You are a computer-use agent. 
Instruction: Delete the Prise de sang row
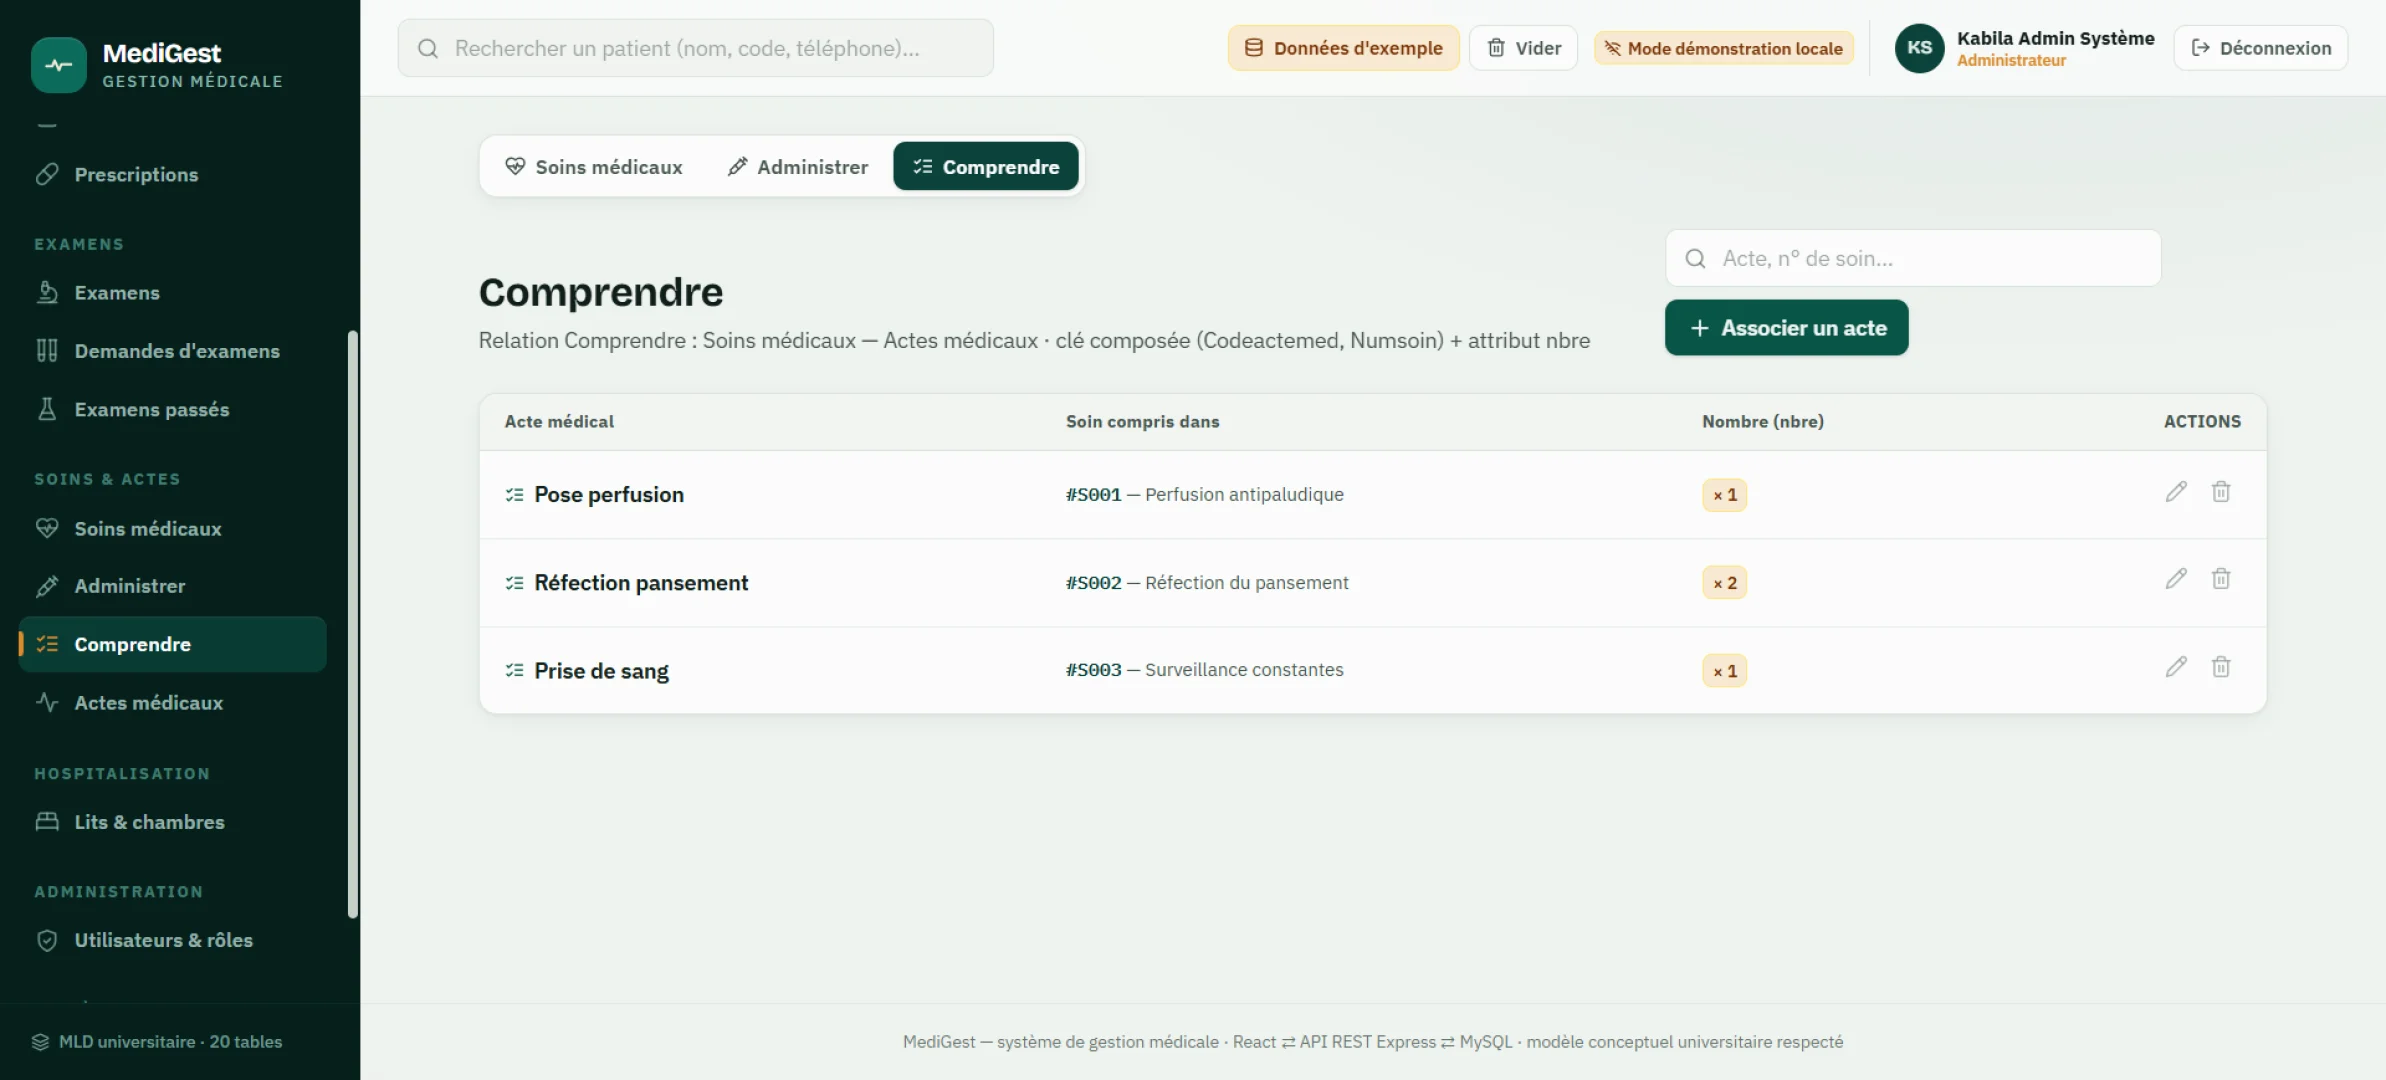[2221, 666]
